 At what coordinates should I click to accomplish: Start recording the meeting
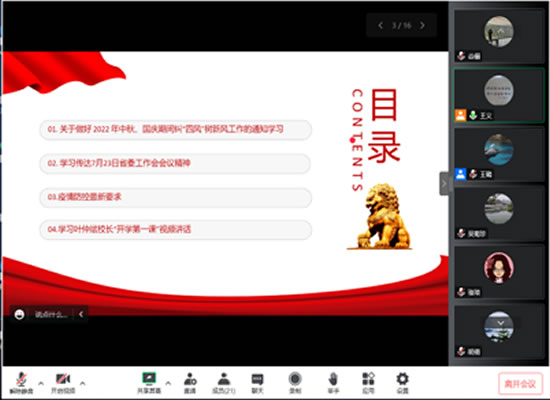pyautogui.click(x=295, y=382)
